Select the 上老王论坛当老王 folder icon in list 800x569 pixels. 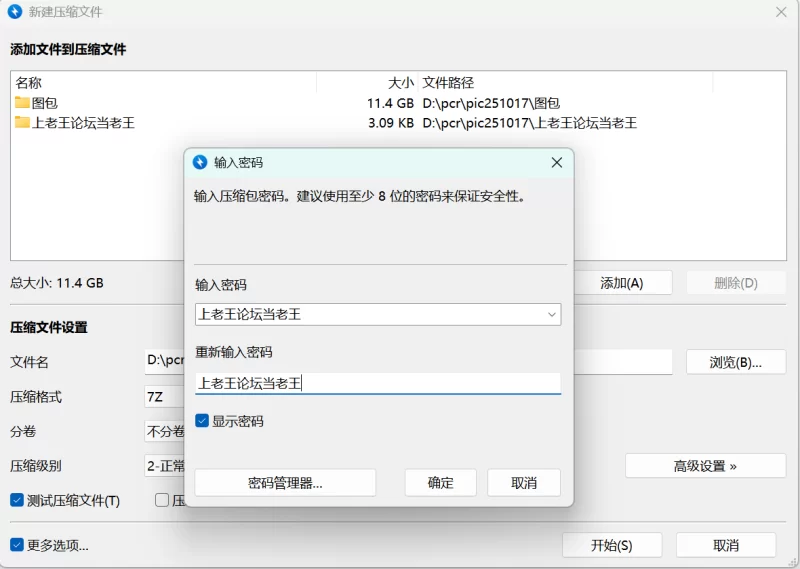22,123
